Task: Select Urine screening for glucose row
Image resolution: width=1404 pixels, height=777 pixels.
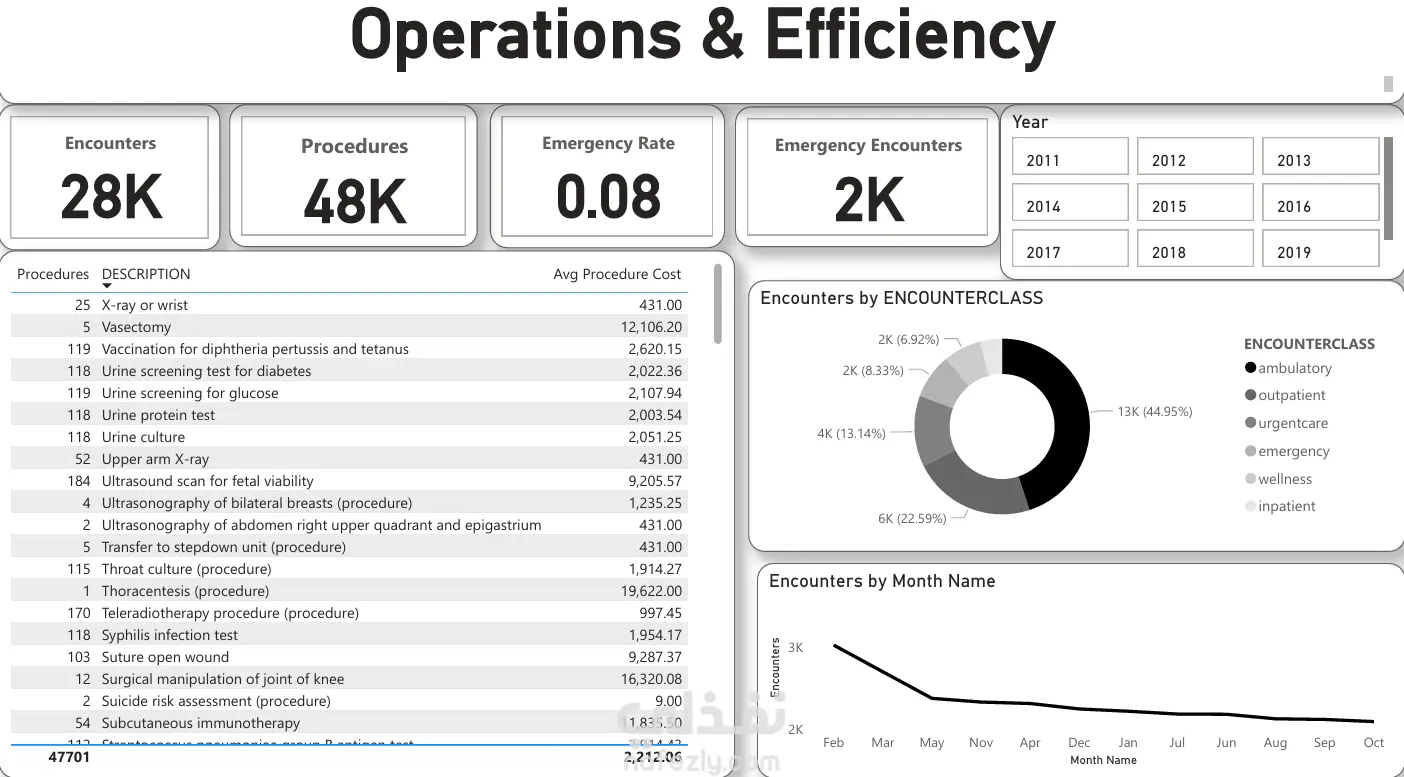Action: [x=349, y=393]
